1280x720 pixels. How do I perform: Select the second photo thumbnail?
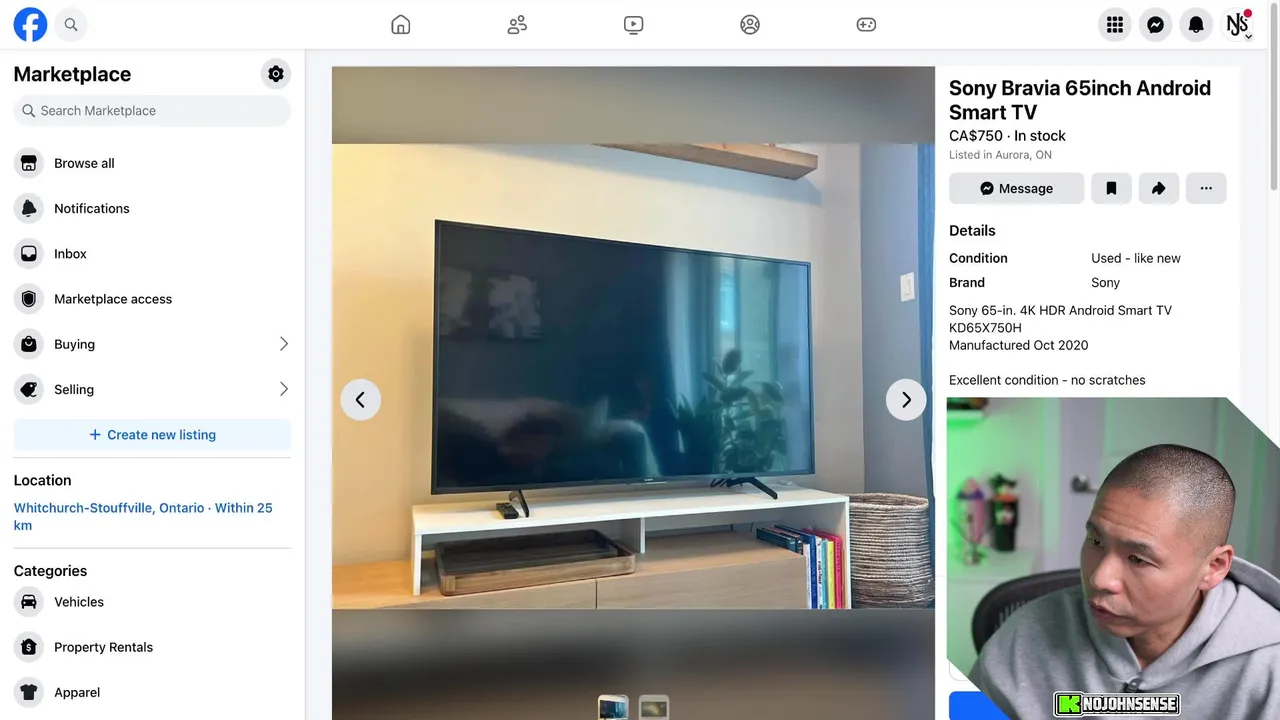(x=654, y=707)
